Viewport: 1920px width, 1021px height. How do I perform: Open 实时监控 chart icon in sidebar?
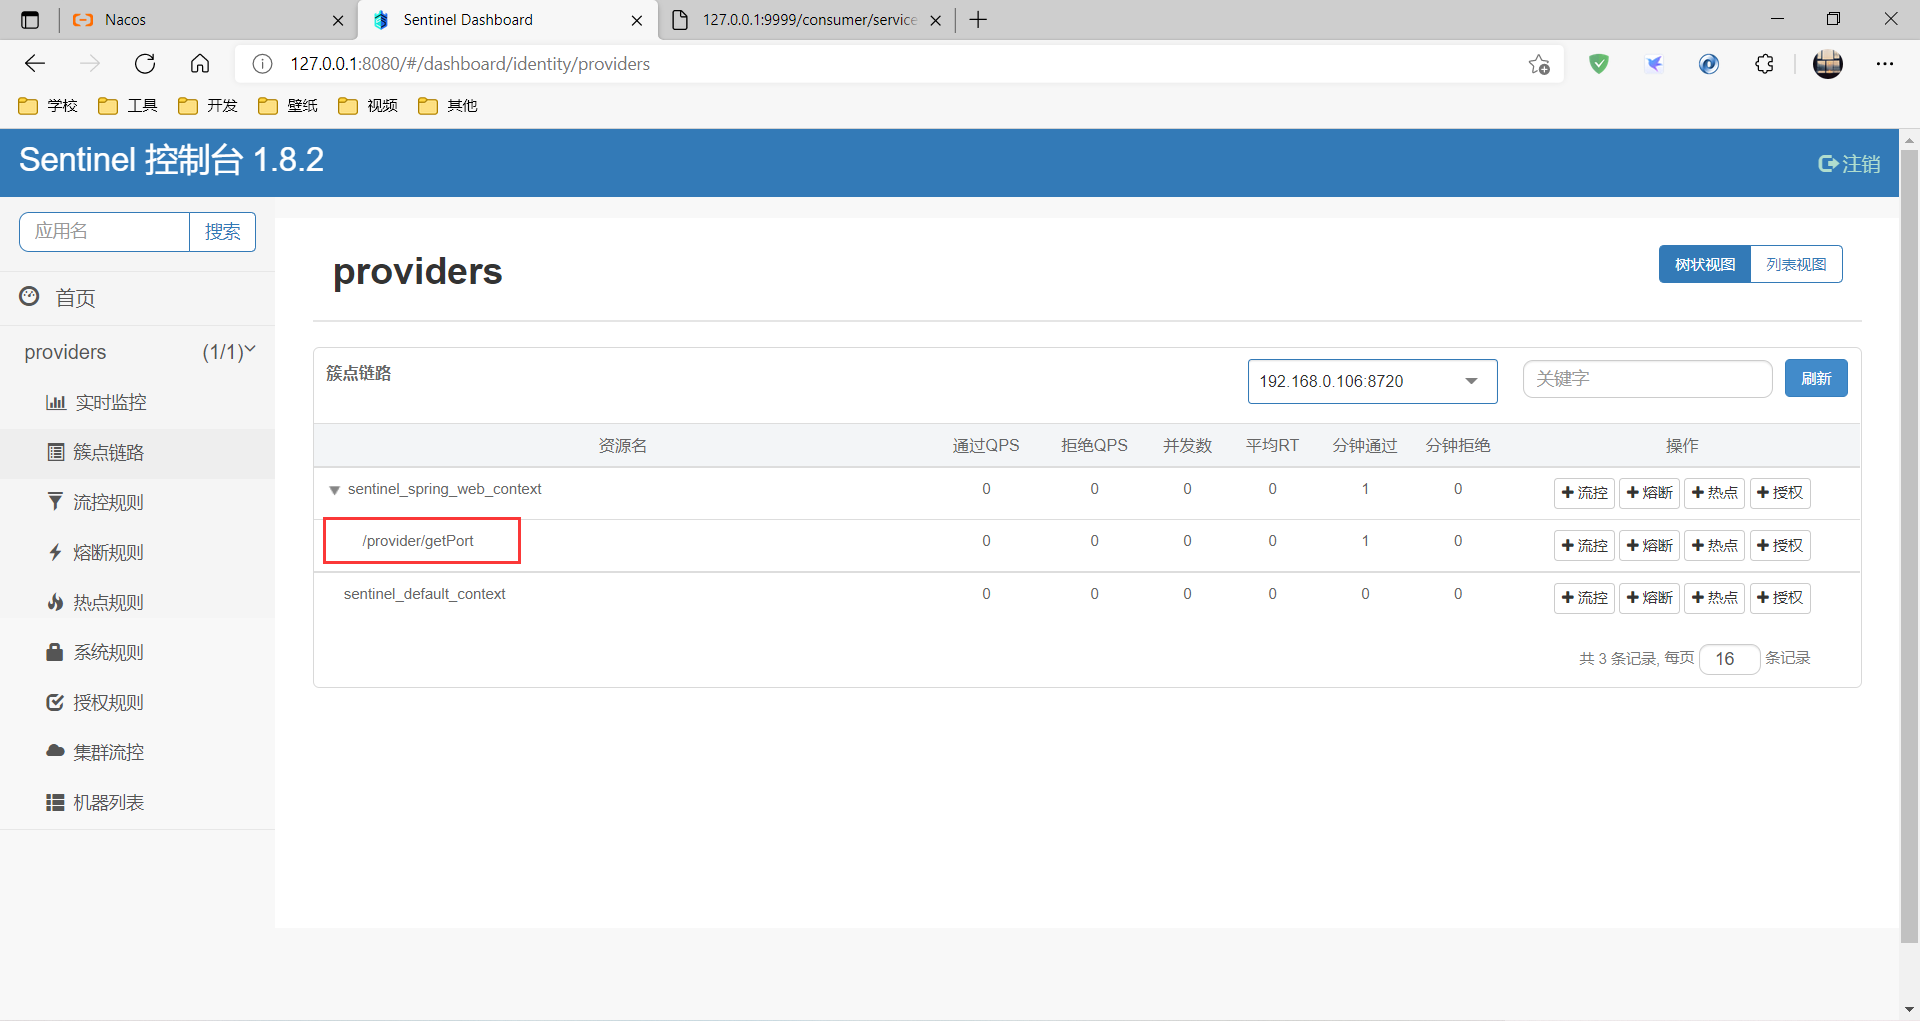56,402
